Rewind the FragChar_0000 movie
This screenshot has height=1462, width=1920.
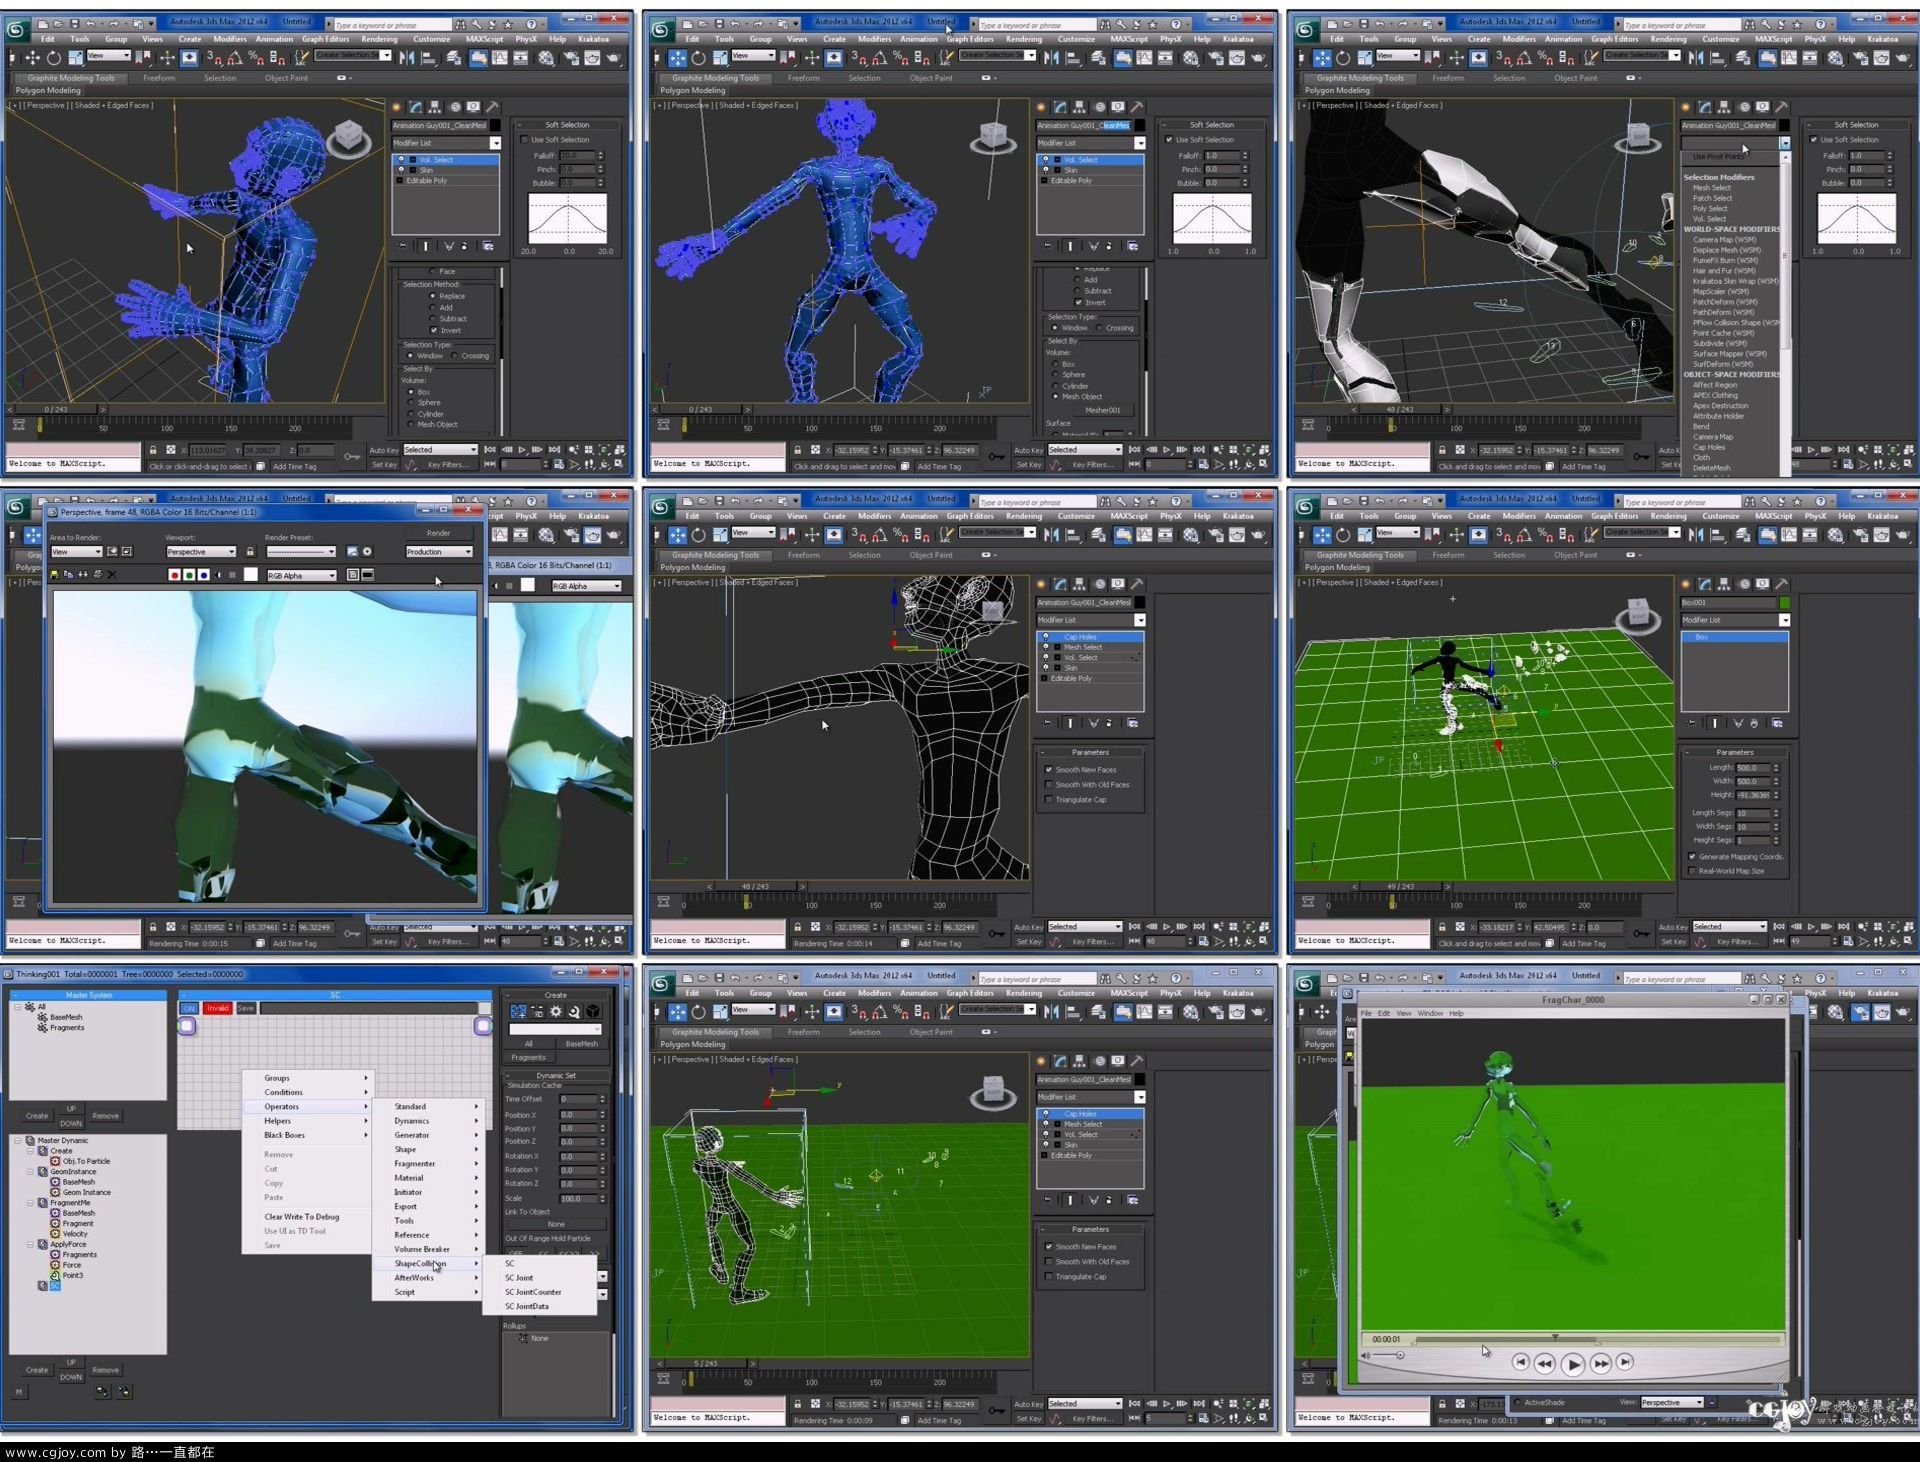(x=1544, y=1363)
